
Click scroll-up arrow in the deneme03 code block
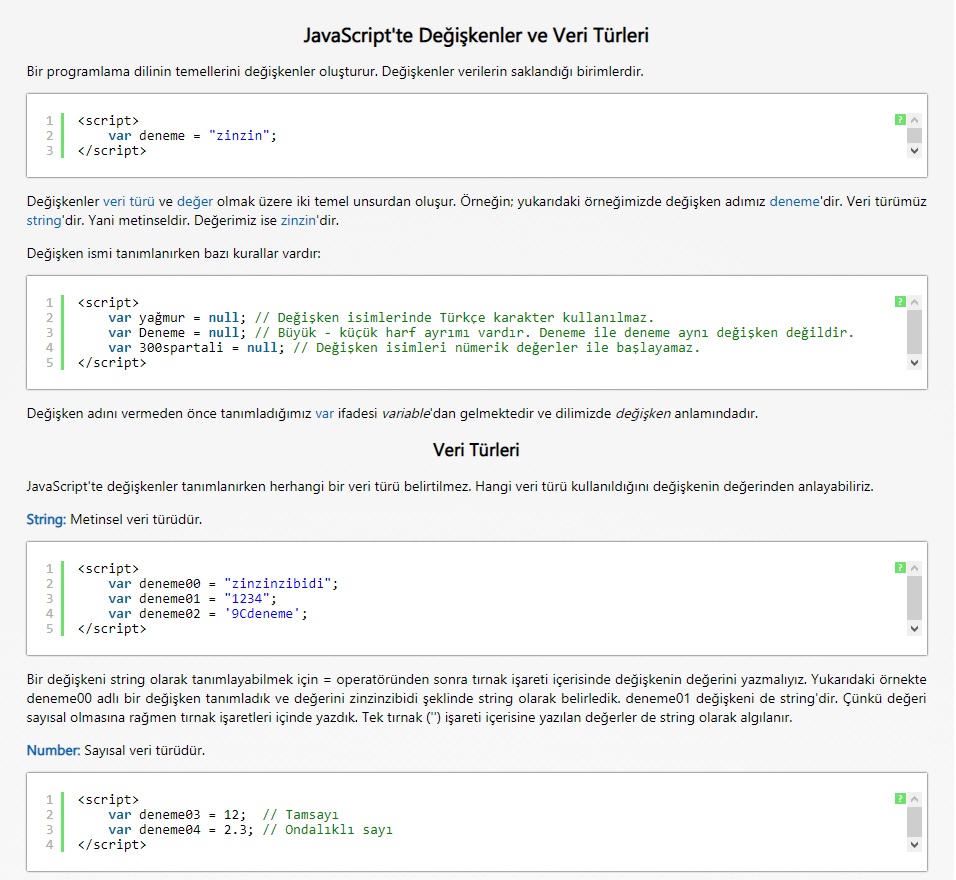(914, 799)
